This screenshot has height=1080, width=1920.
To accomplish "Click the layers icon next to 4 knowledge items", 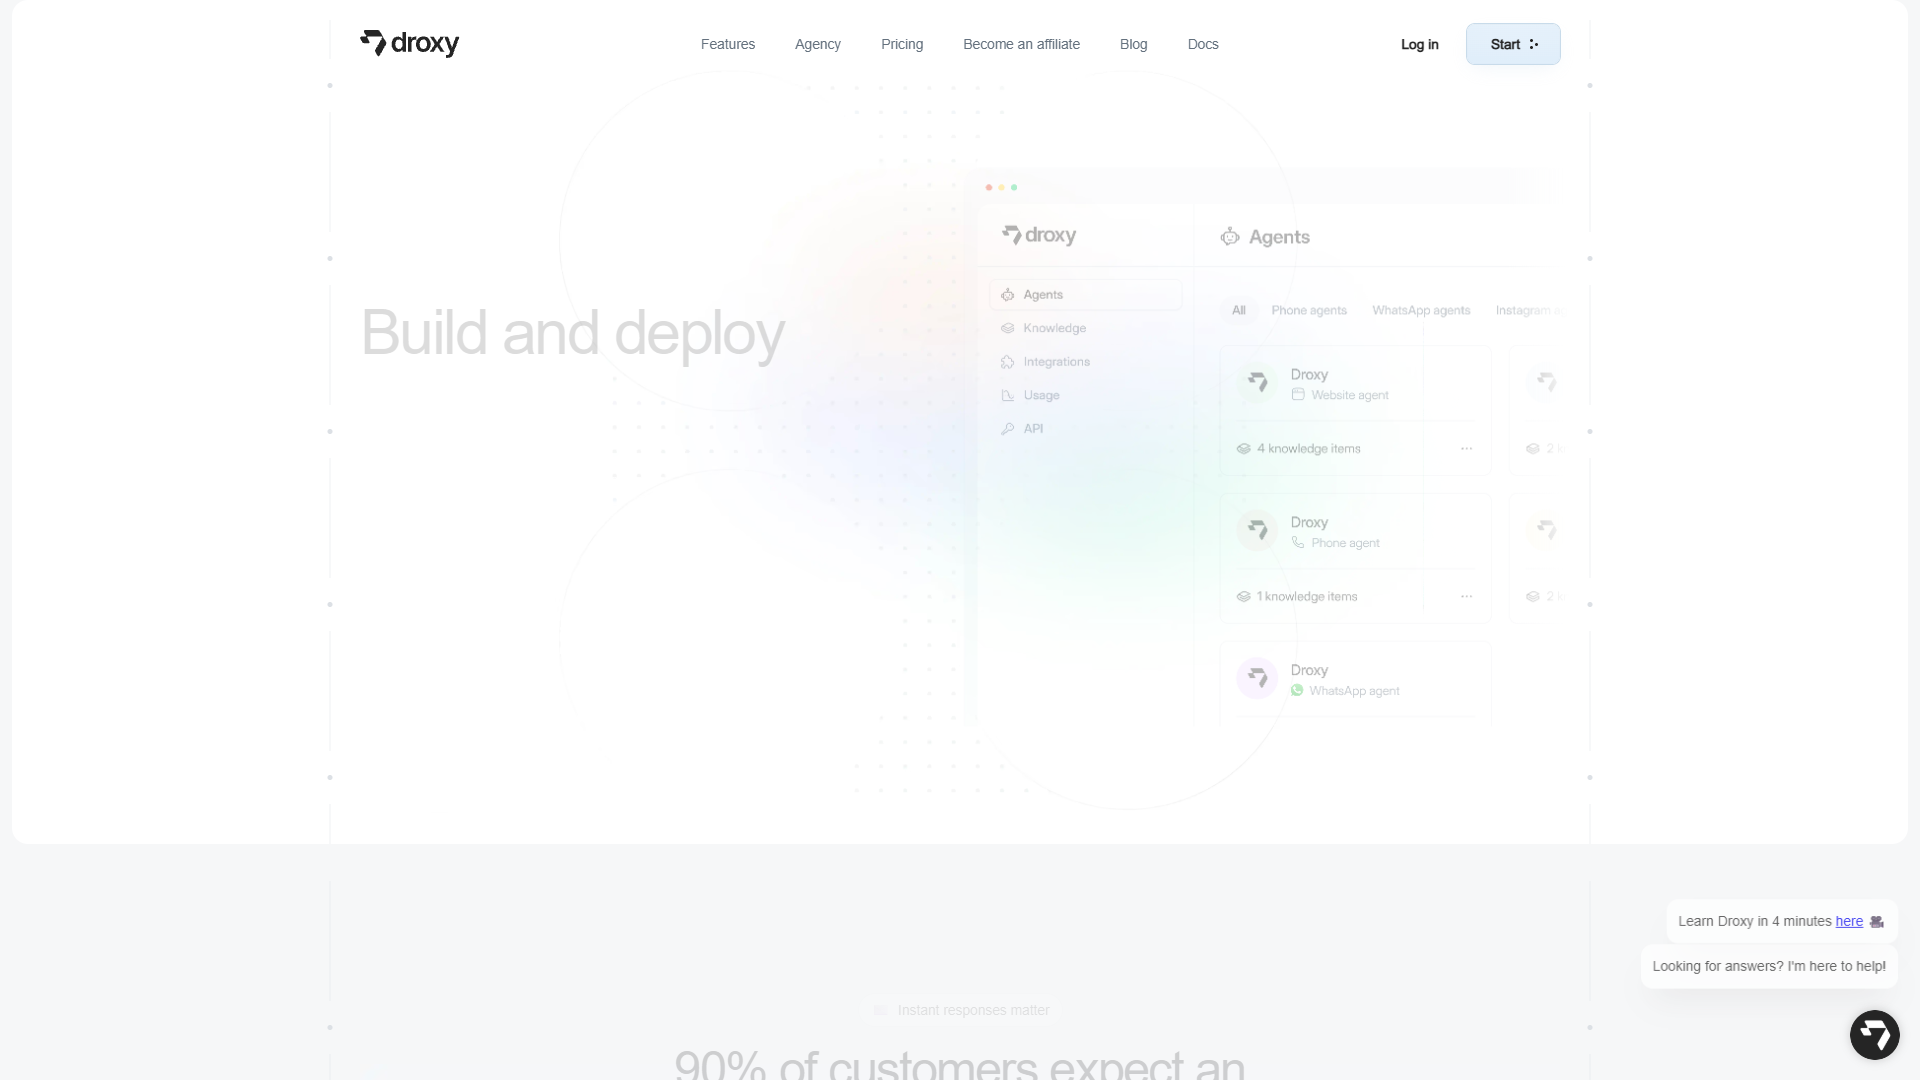I will [x=1243, y=448].
